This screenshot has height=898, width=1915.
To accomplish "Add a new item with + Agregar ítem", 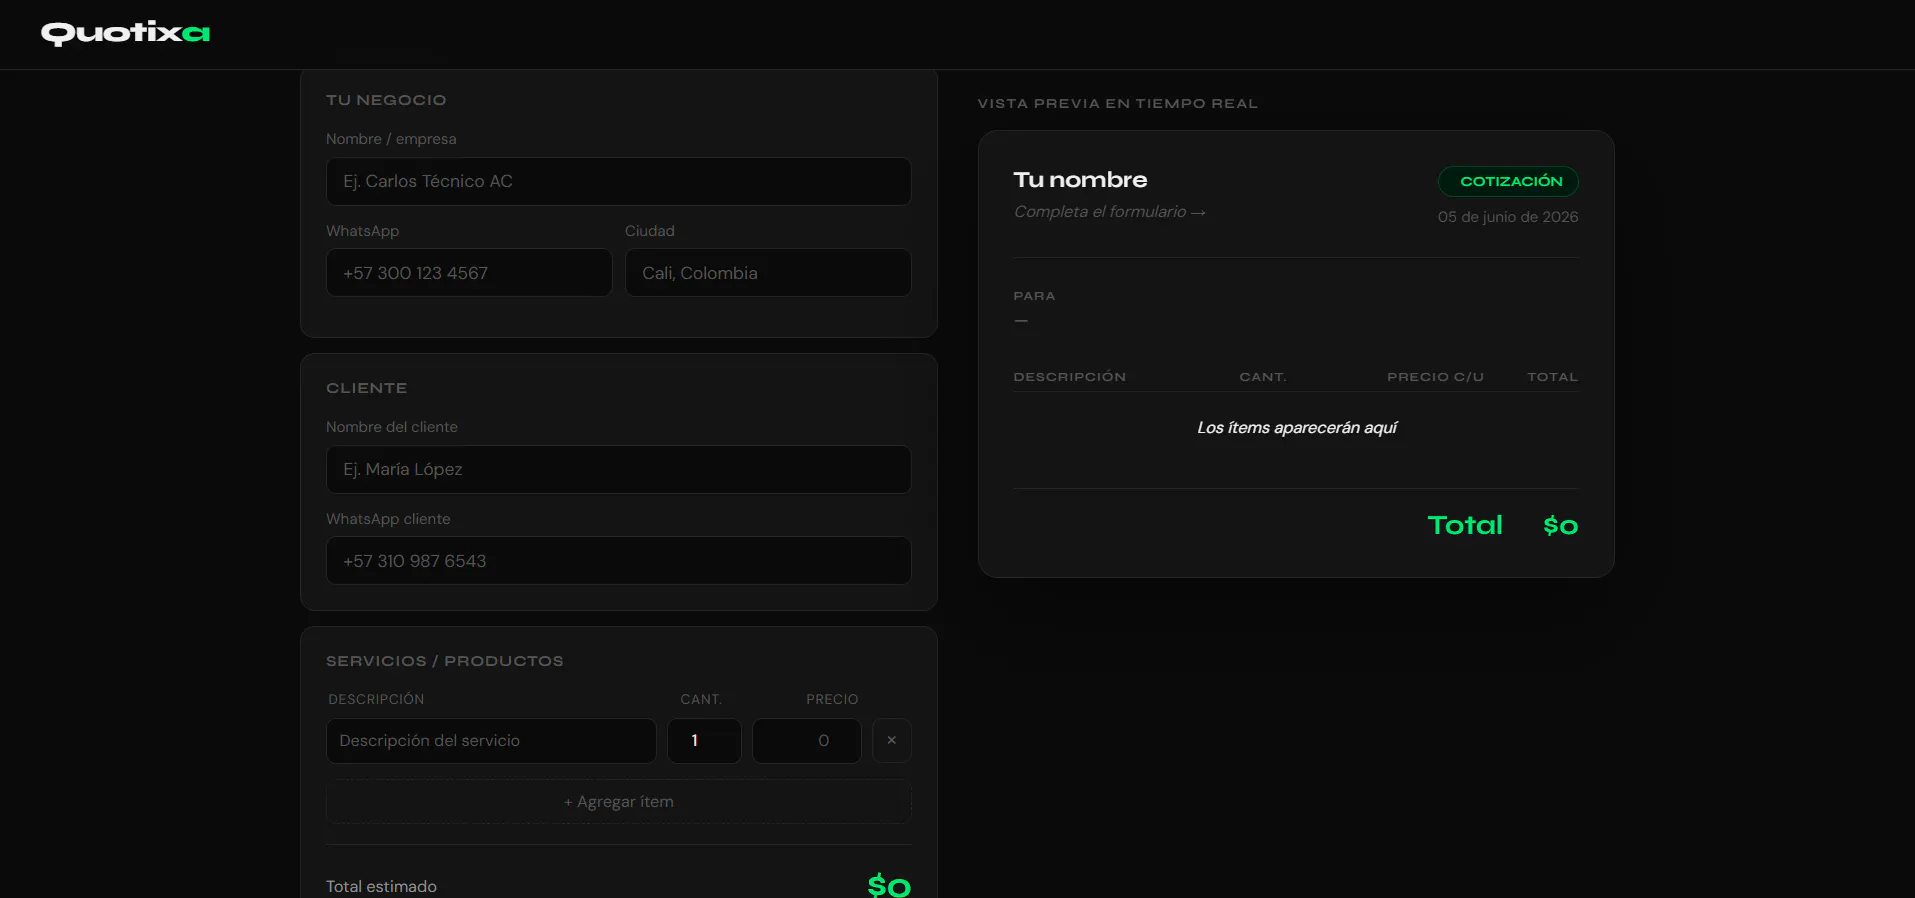I will click(x=618, y=801).
